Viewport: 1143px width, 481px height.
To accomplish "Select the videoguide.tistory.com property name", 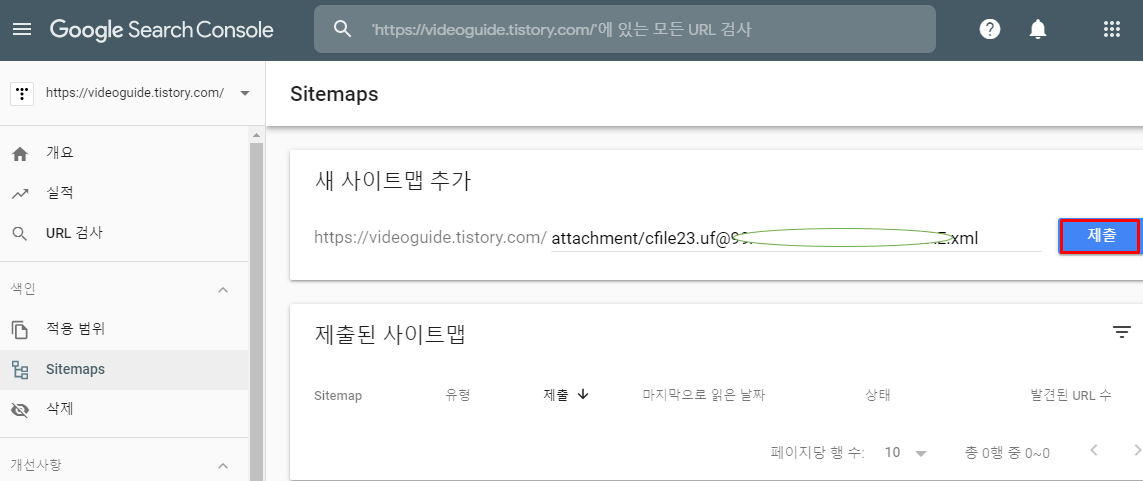I will click(x=135, y=93).
